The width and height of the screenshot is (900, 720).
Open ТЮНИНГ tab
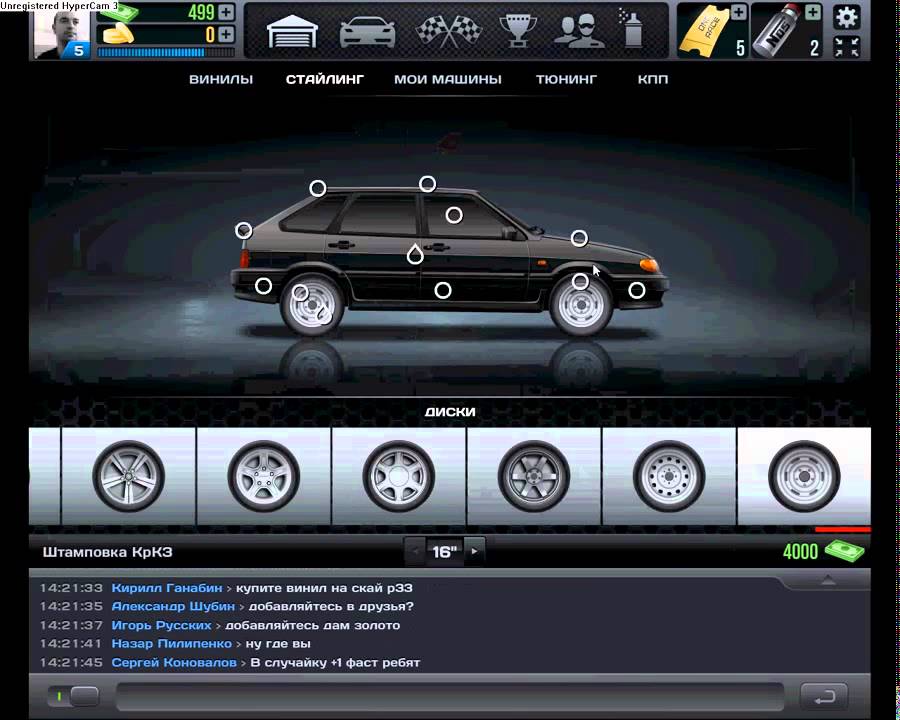(x=567, y=79)
